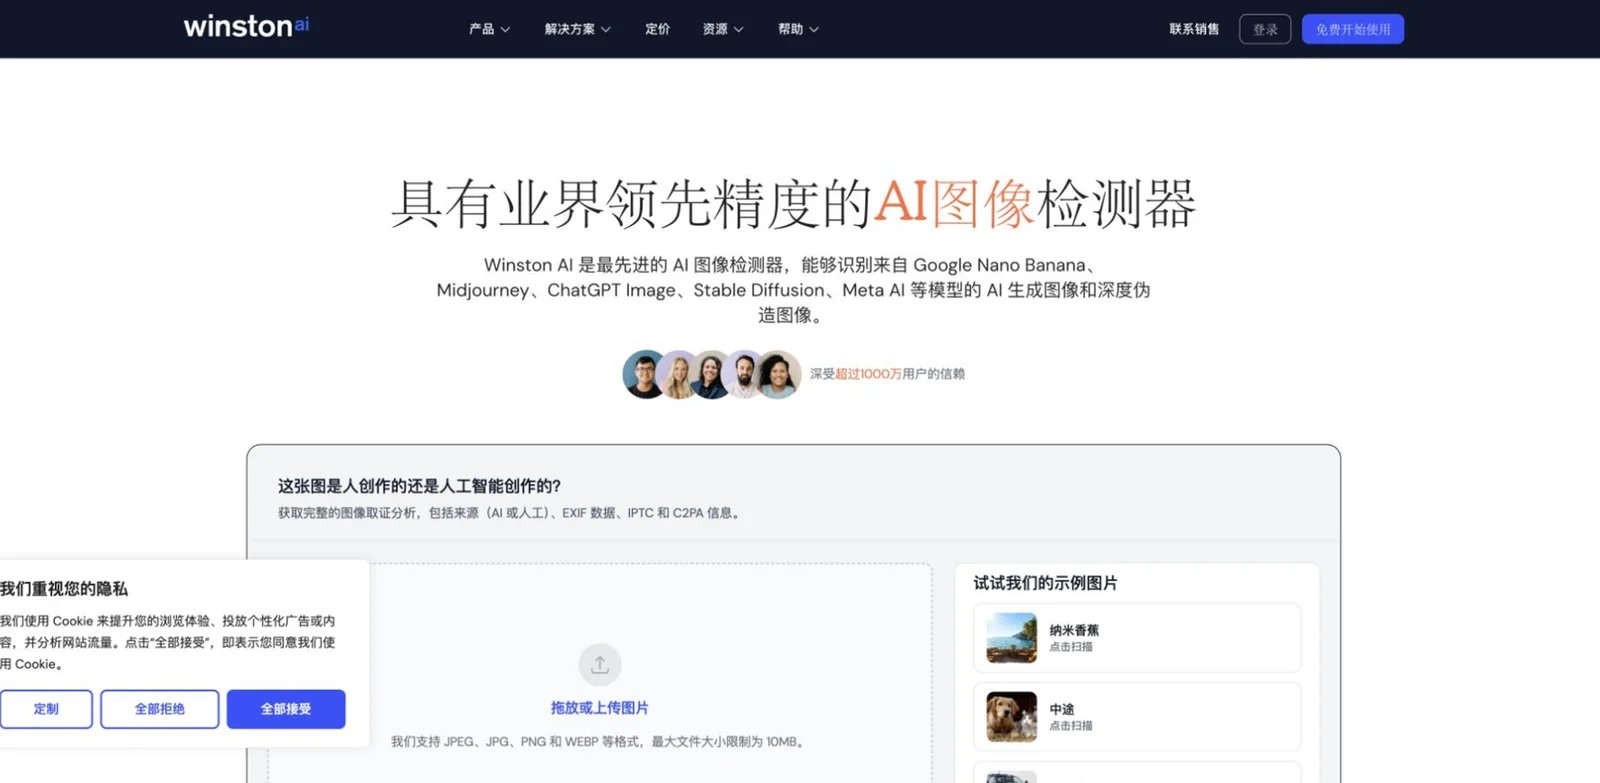
Task: Click the 试试我们的示例图片 heading
Action: pos(1046,583)
